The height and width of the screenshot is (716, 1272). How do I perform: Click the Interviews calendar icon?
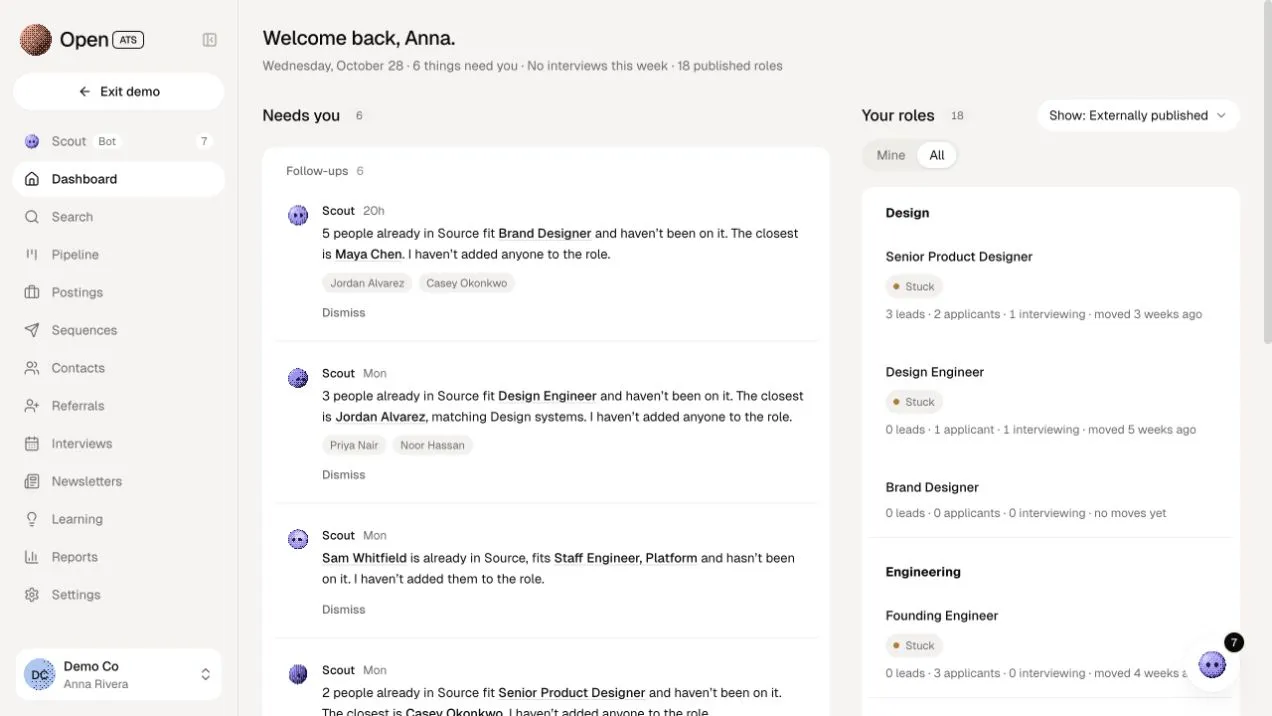[x=32, y=444]
